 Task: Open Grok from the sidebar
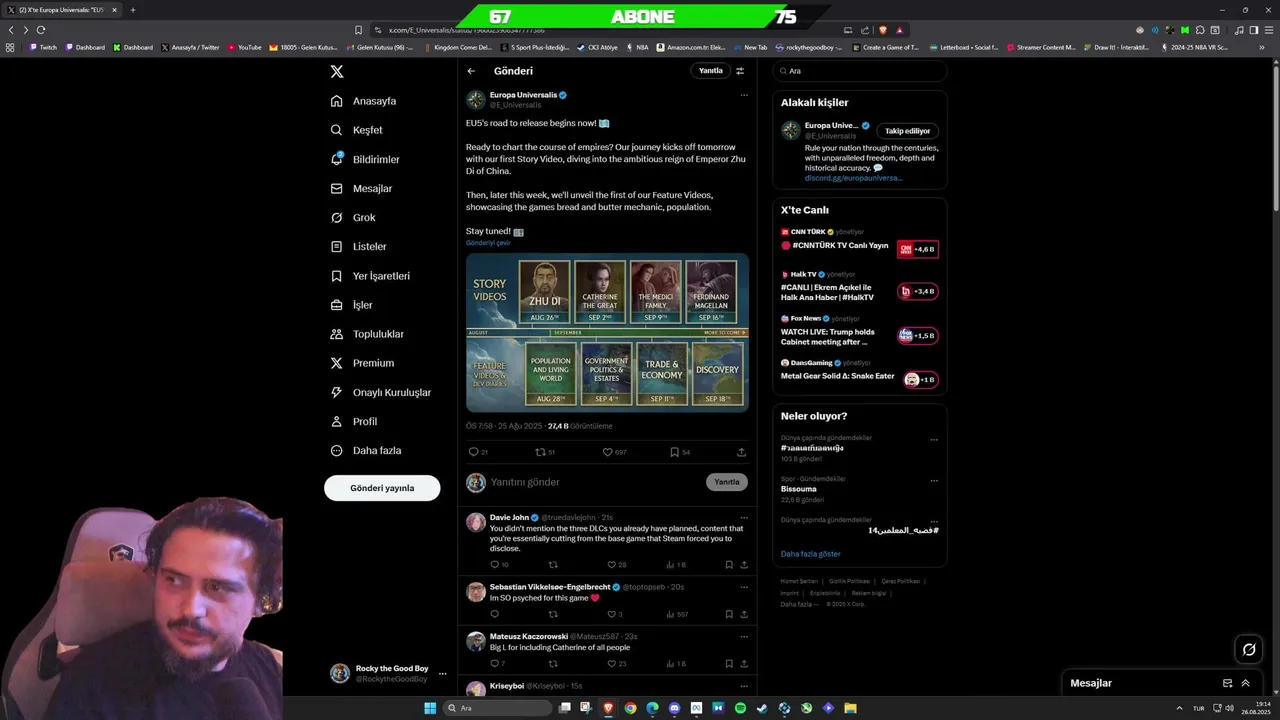(x=353, y=217)
